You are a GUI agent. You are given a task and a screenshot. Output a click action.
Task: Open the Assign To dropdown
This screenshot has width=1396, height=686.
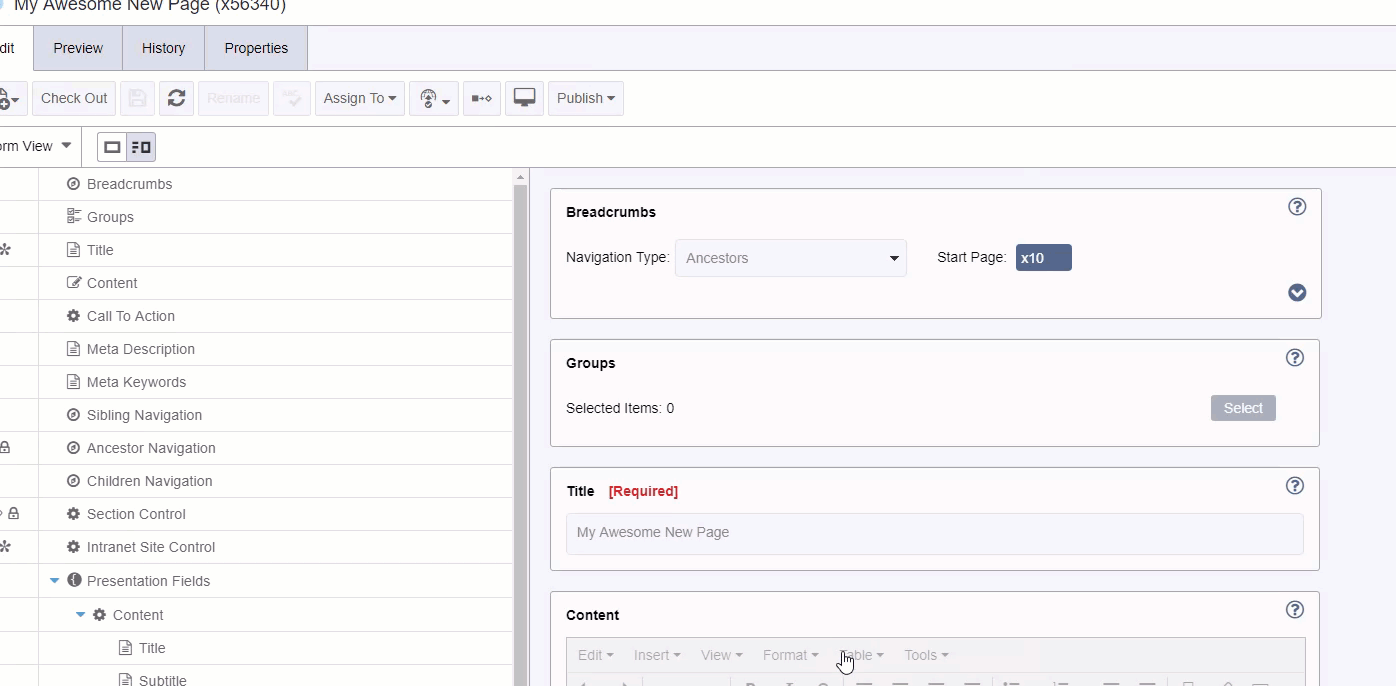(x=360, y=98)
